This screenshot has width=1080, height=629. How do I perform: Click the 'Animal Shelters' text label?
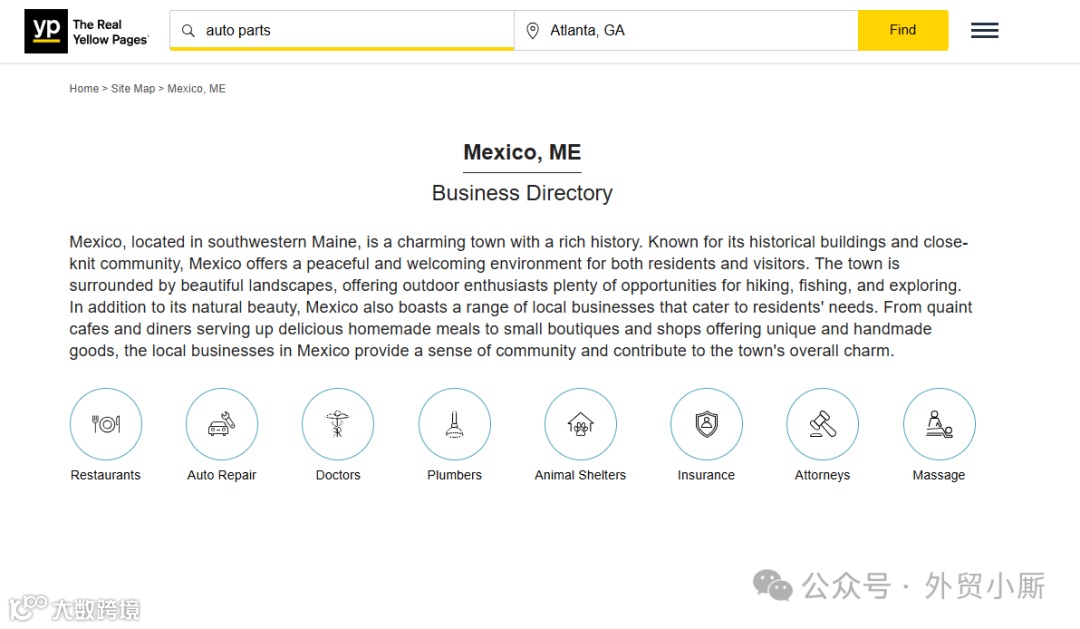580,475
